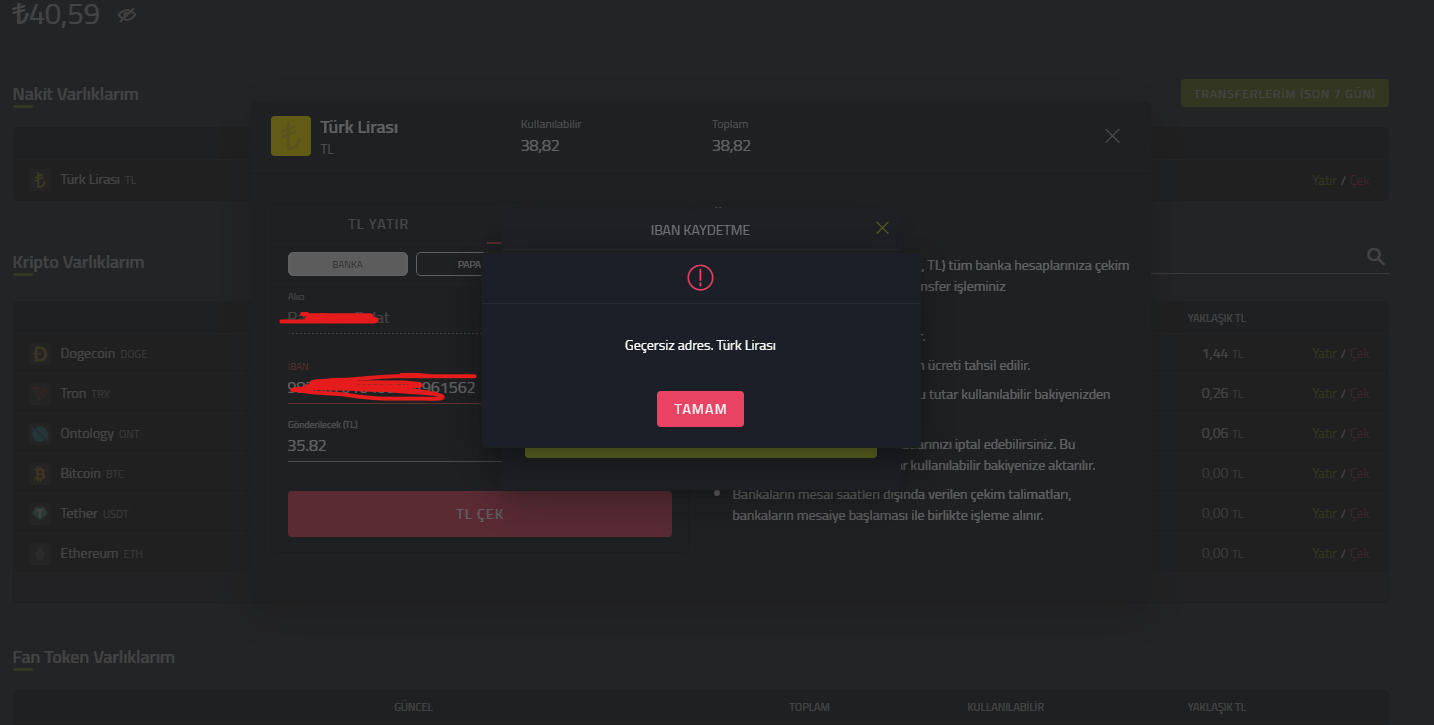Click the 'Geçersiz adres. Türk Lirası' error message
This screenshot has height=725, width=1434.
700,345
